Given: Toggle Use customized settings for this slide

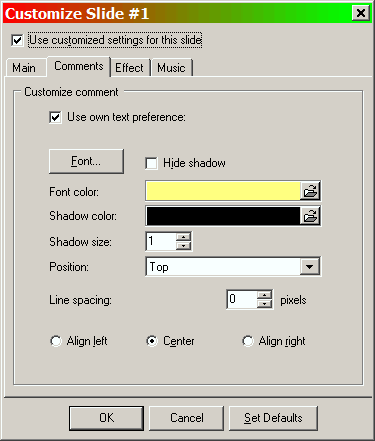Looking at the screenshot, I should (x=17, y=40).
